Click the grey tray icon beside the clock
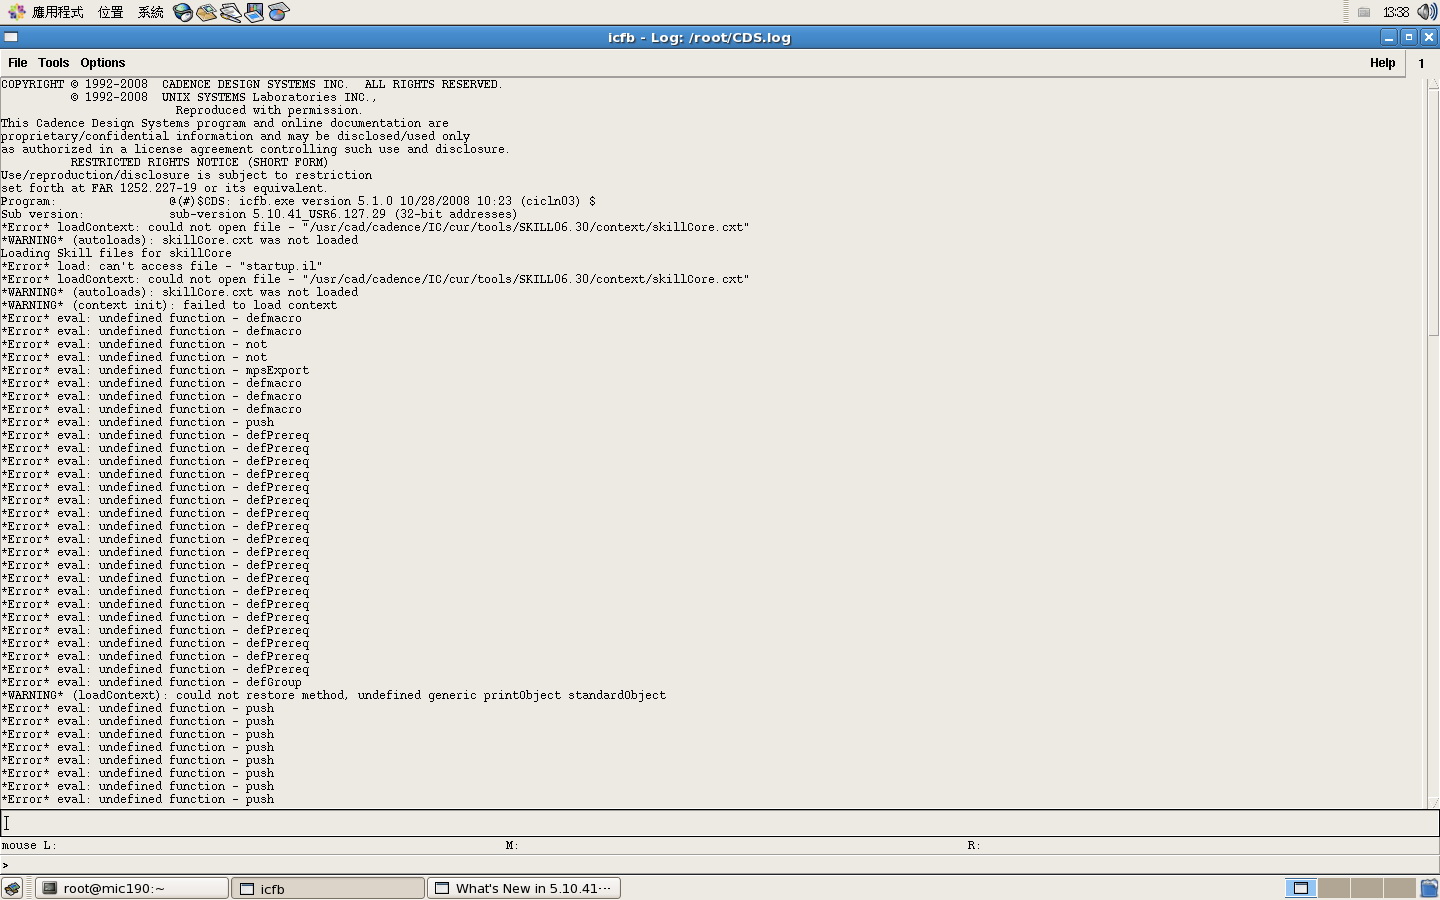Viewport: 1440px width, 900px height. point(1364,12)
